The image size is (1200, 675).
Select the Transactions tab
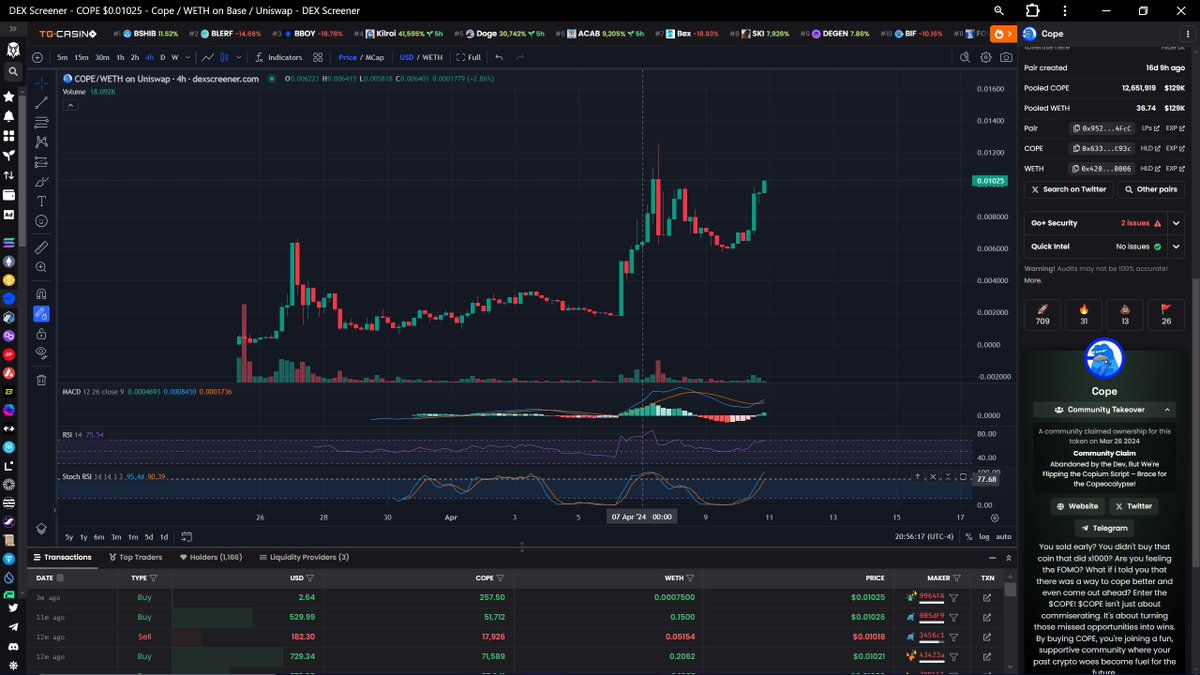click(x=62, y=557)
